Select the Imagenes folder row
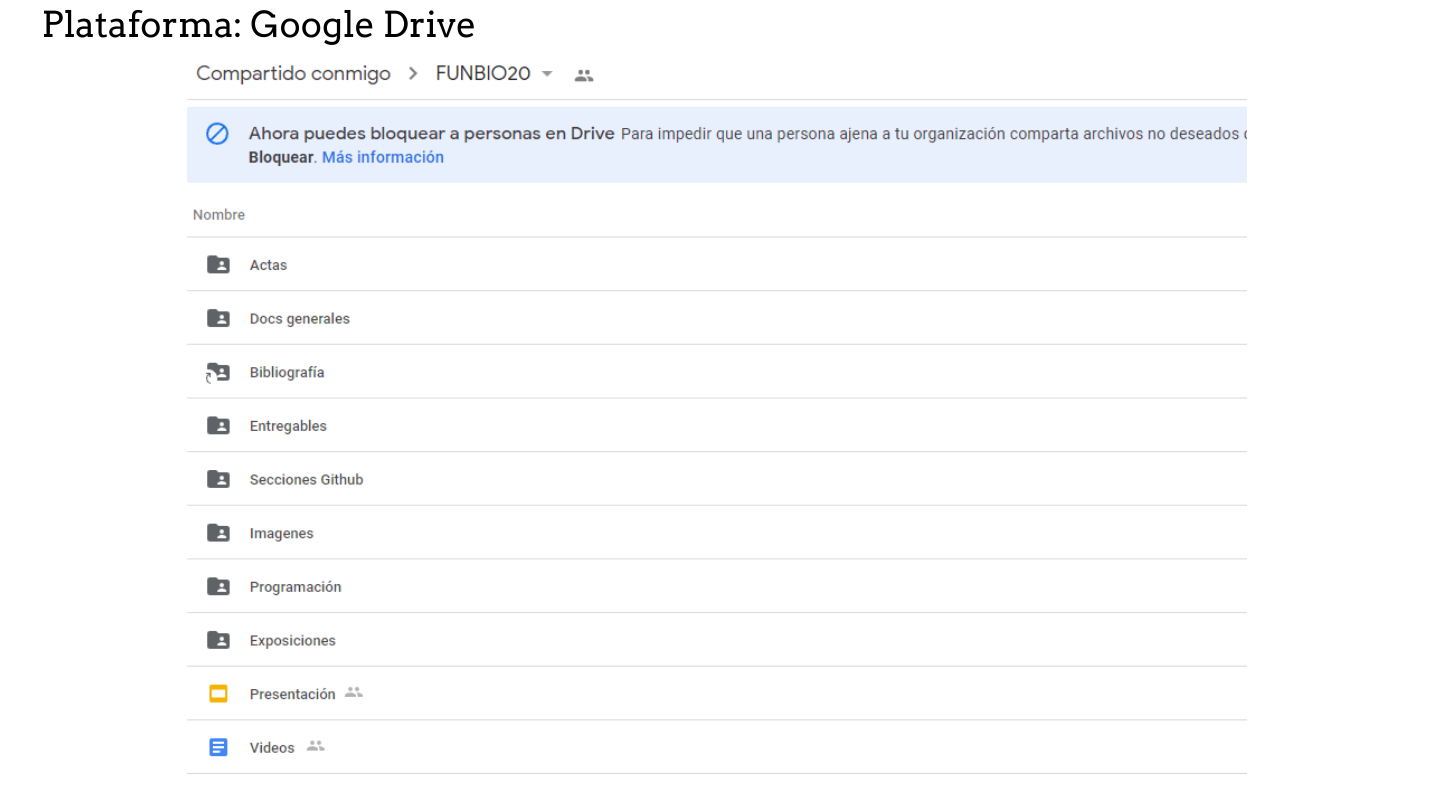The width and height of the screenshot is (1434, 792). click(x=281, y=534)
